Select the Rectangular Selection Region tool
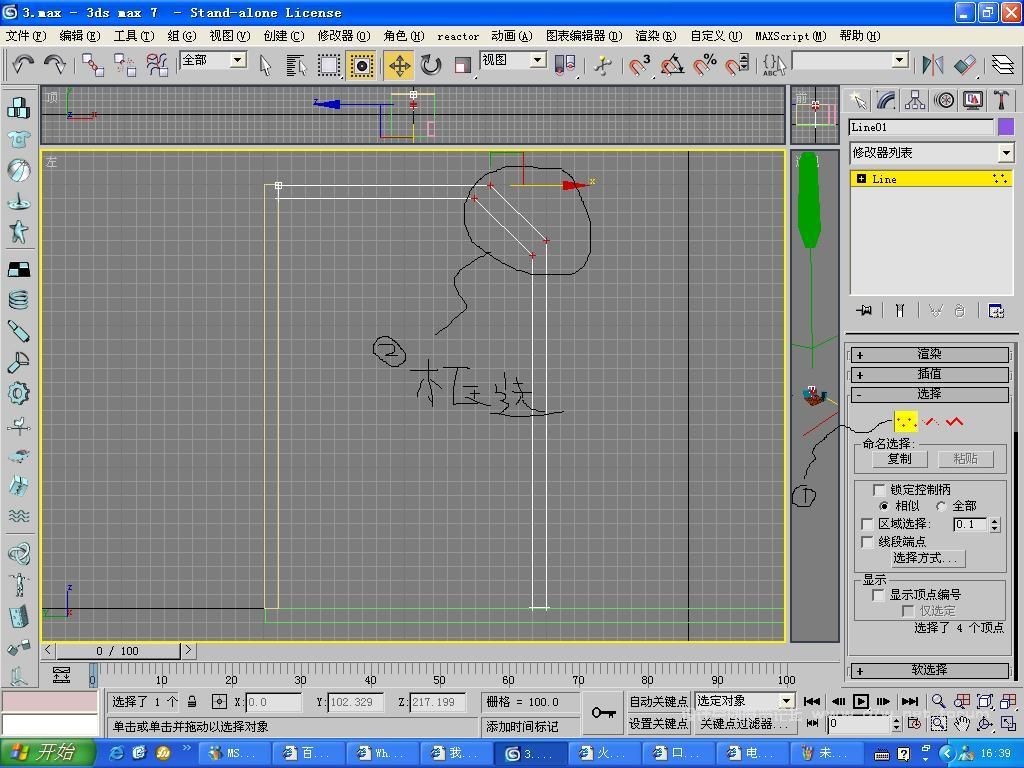Image resolution: width=1024 pixels, height=768 pixels. (x=328, y=65)
